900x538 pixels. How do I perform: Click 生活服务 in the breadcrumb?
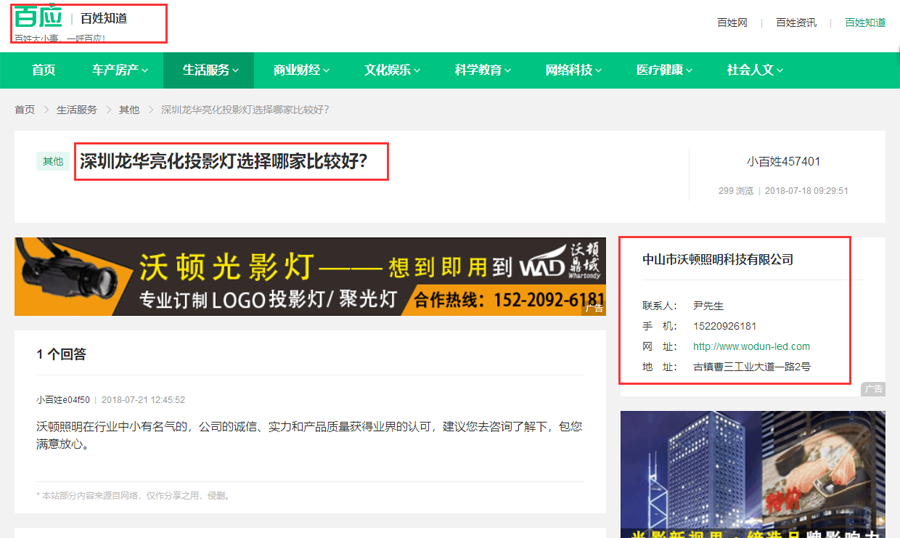click(76, 110)
